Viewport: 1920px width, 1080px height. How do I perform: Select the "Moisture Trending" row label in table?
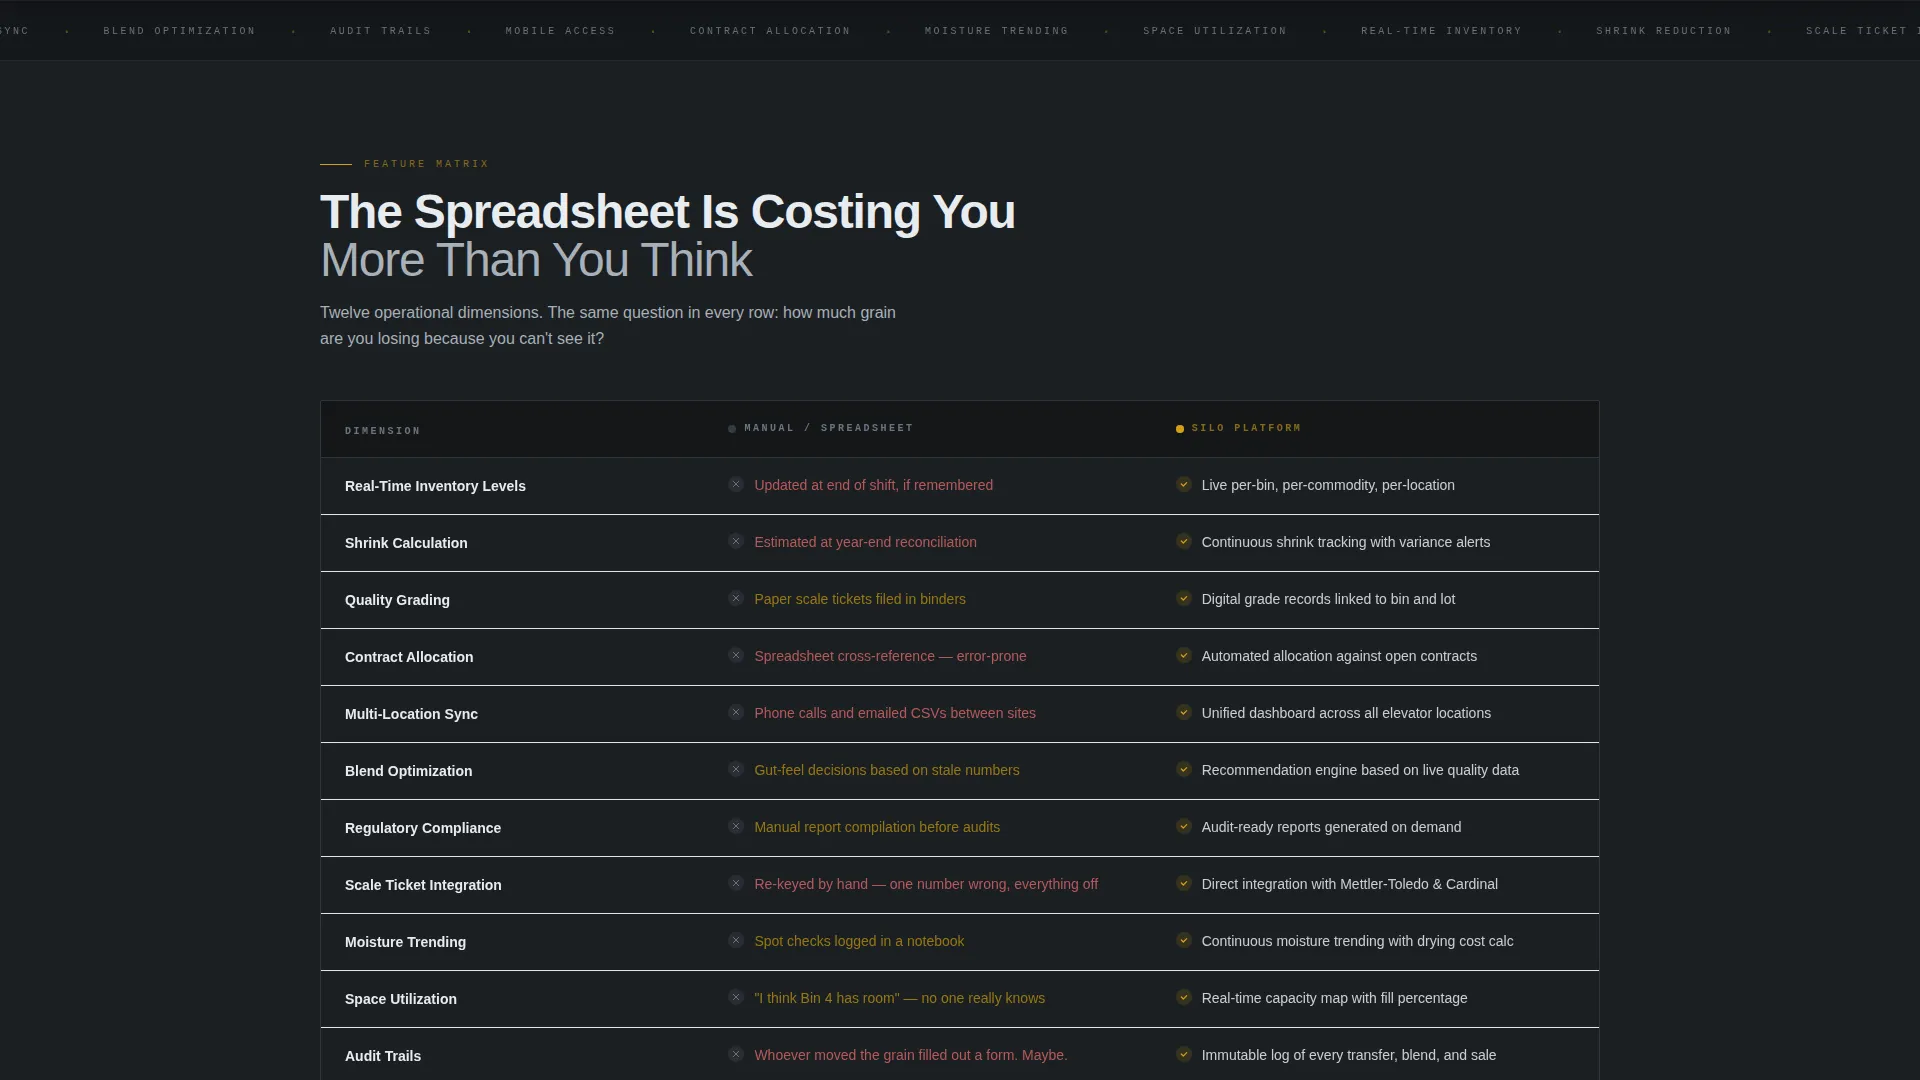[x=405, y=942]
